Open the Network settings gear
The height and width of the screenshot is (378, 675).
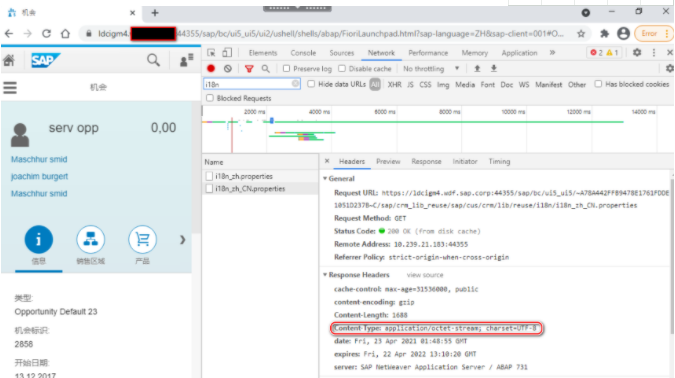pos(669,68)
